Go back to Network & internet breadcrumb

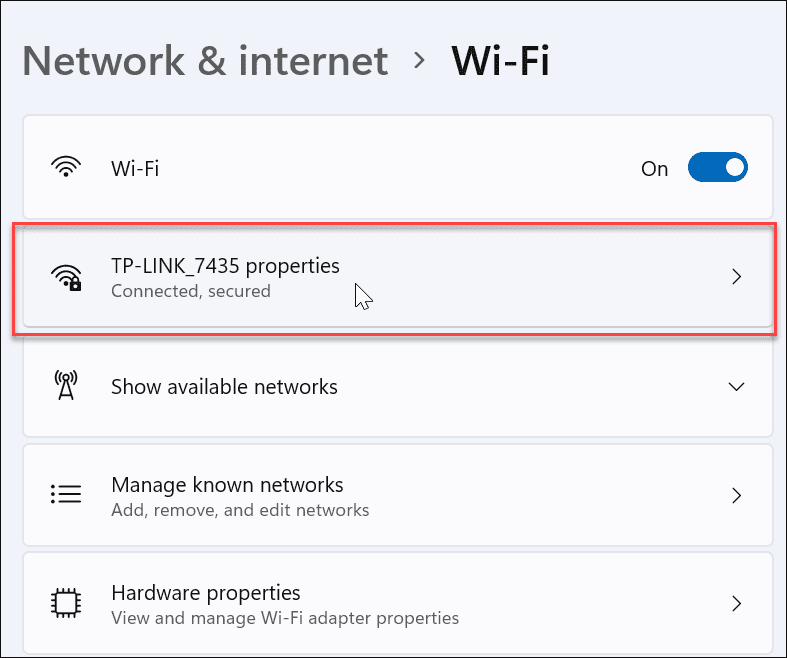tap(205, 61)
